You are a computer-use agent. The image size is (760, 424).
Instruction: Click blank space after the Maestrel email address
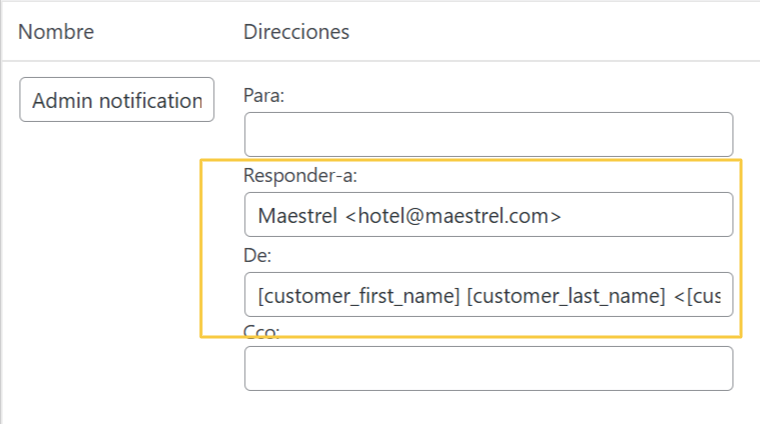tap(650, 215)
